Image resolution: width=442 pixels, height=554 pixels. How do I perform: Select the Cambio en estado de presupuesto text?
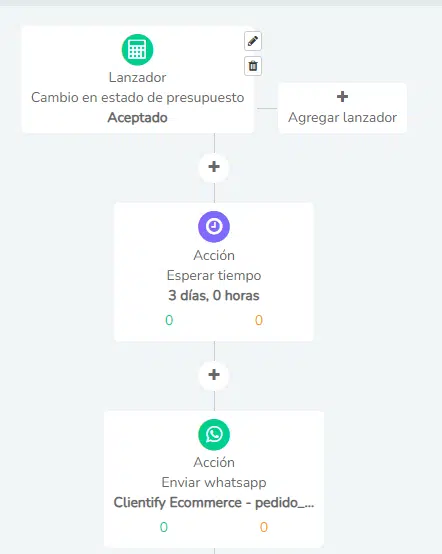click(x=137, y=98)
